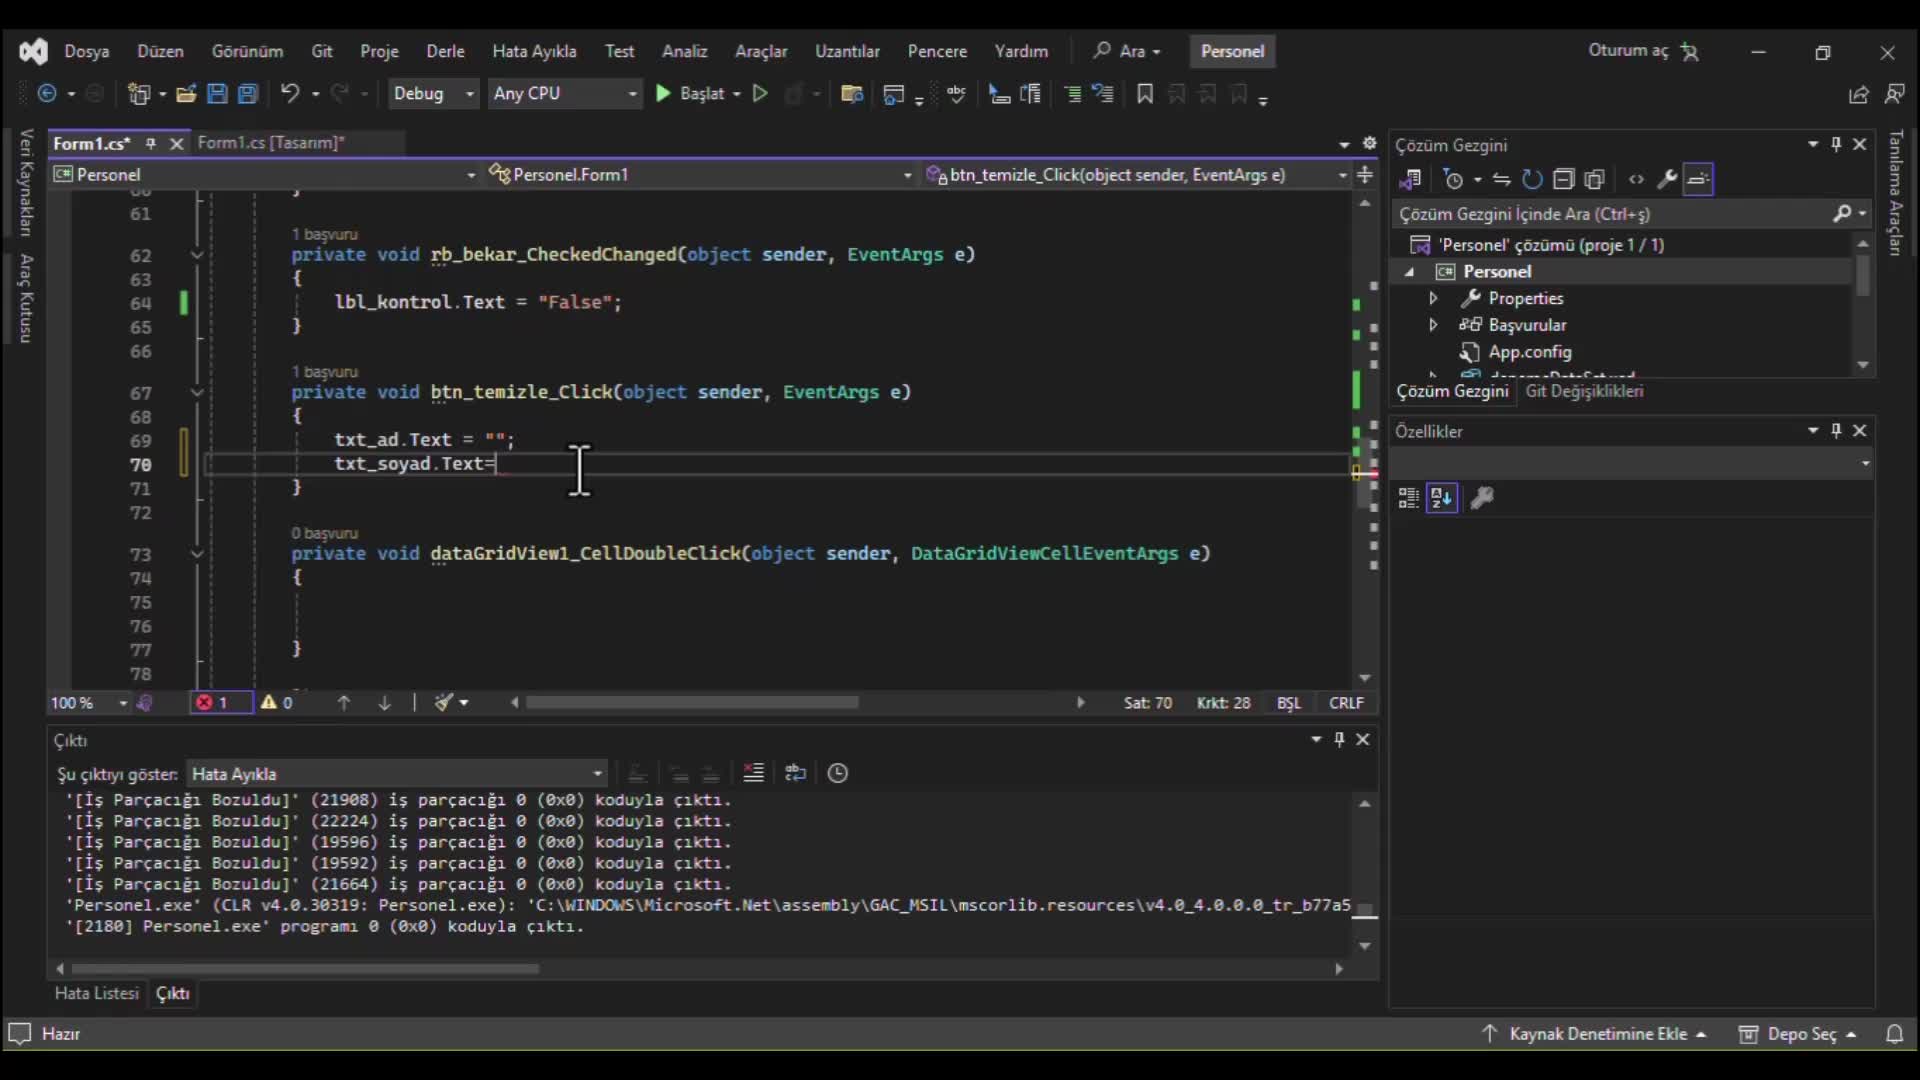Click Collapse All icon in Çözüm Gezgini
Image resolution: width=1920 pixels, height=1080 pixels.
pyautogui.click(x=1564, y=180)
